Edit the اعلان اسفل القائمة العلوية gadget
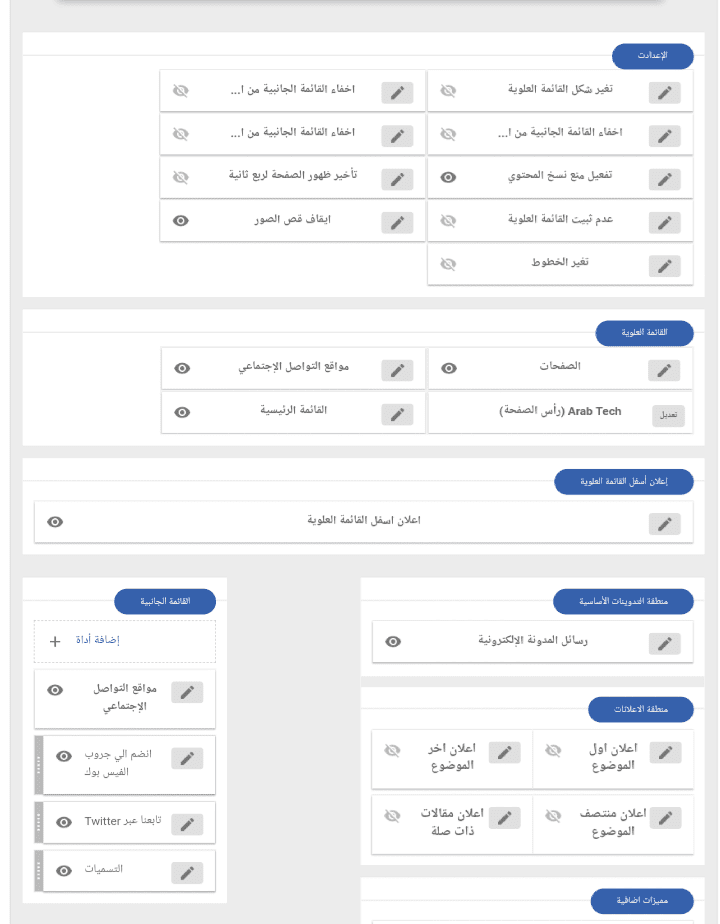720x924 pixels. click(664, 524)
